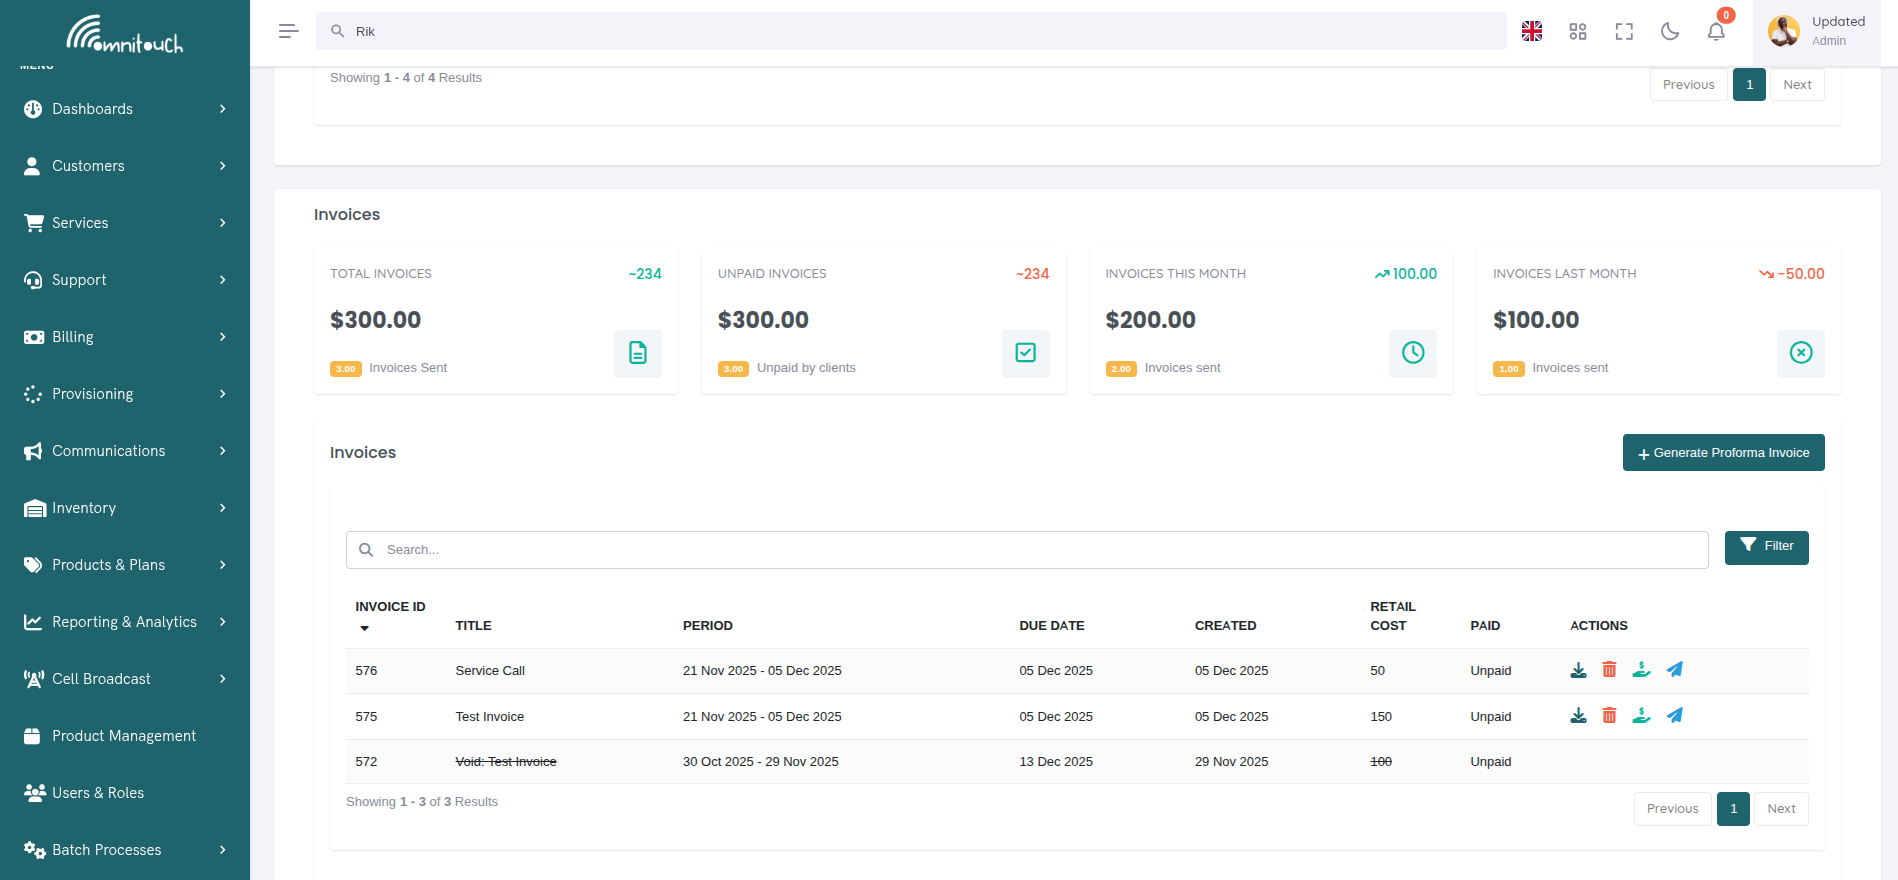Send invoice 576 via paper plane icon
This screenshot has height=880, width=1898.
[x=1674, y=670]
